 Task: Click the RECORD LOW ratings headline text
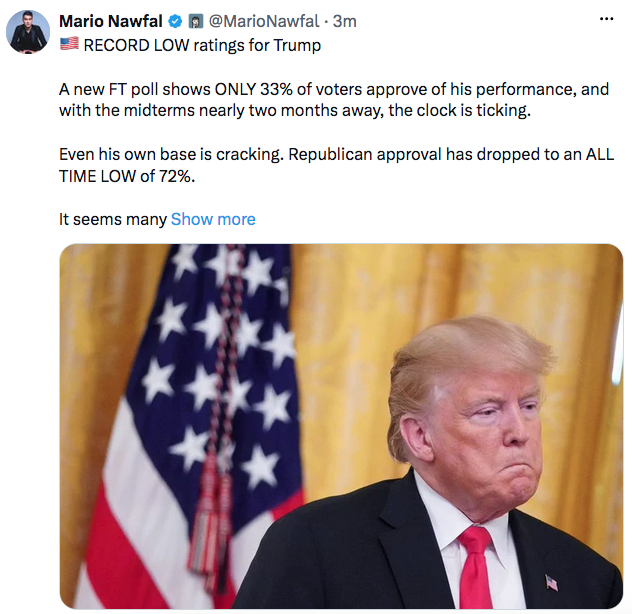(202, 45)
